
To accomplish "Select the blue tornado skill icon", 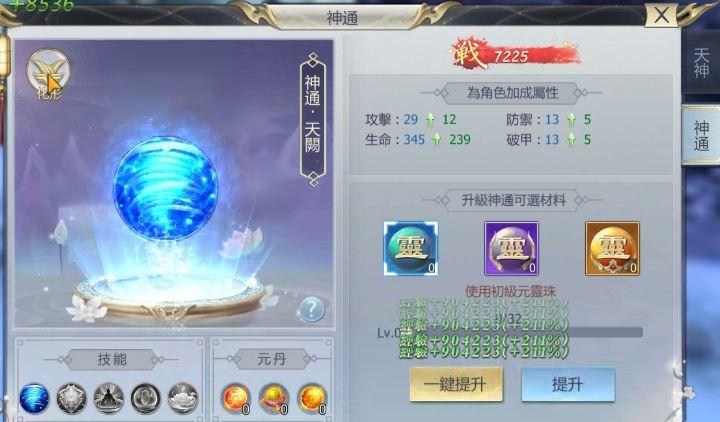I will click(x=34, y=398).
